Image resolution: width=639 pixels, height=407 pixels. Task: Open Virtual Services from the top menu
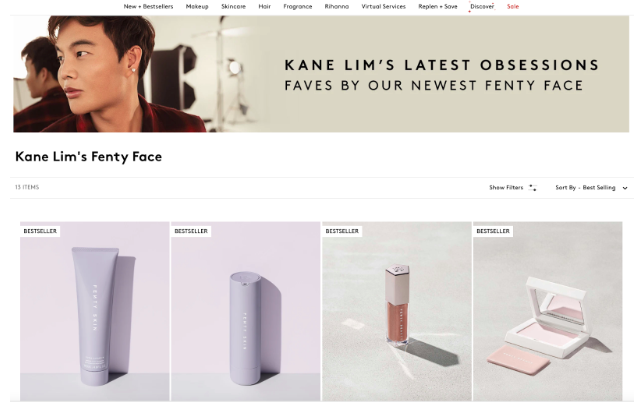click(383, 6)
